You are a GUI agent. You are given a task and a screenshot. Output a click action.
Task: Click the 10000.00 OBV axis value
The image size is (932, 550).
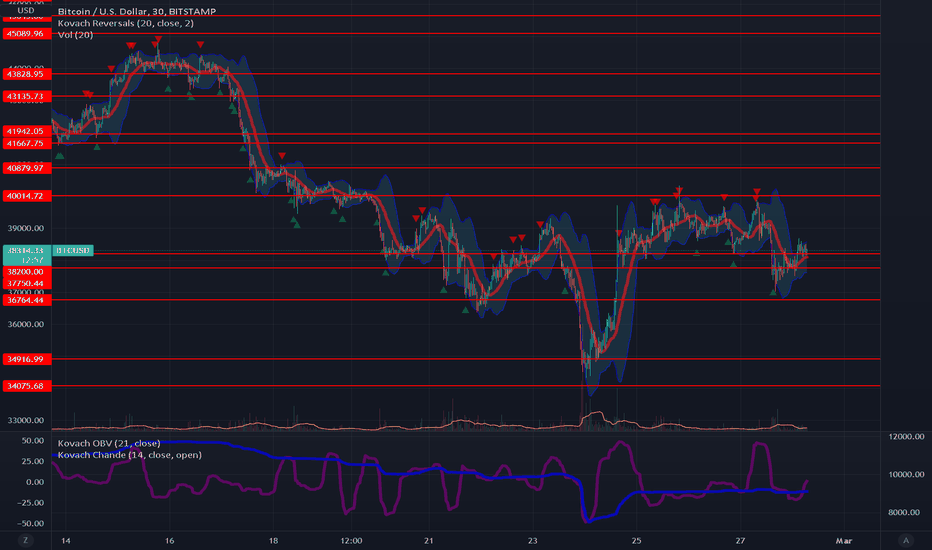coord(906,474)
